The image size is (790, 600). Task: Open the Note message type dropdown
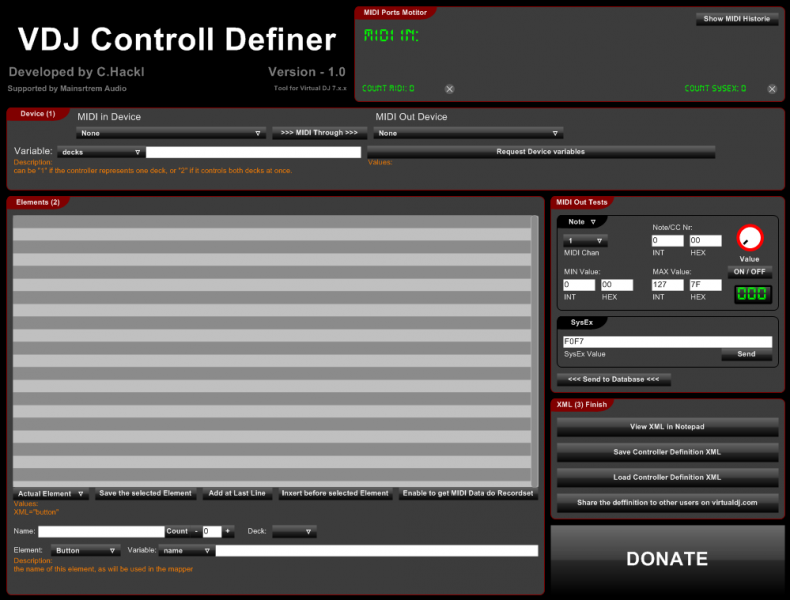tap(582, 222)
